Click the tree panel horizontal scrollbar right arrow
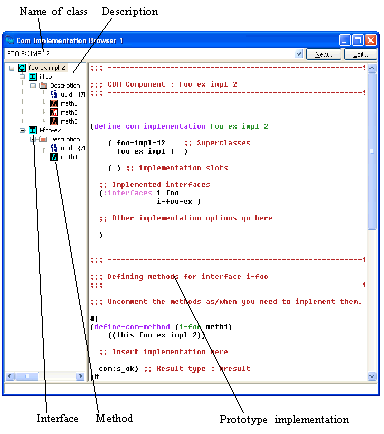Image resolution: width=384 pixels, height=434 pixels. tap(80, 376)
